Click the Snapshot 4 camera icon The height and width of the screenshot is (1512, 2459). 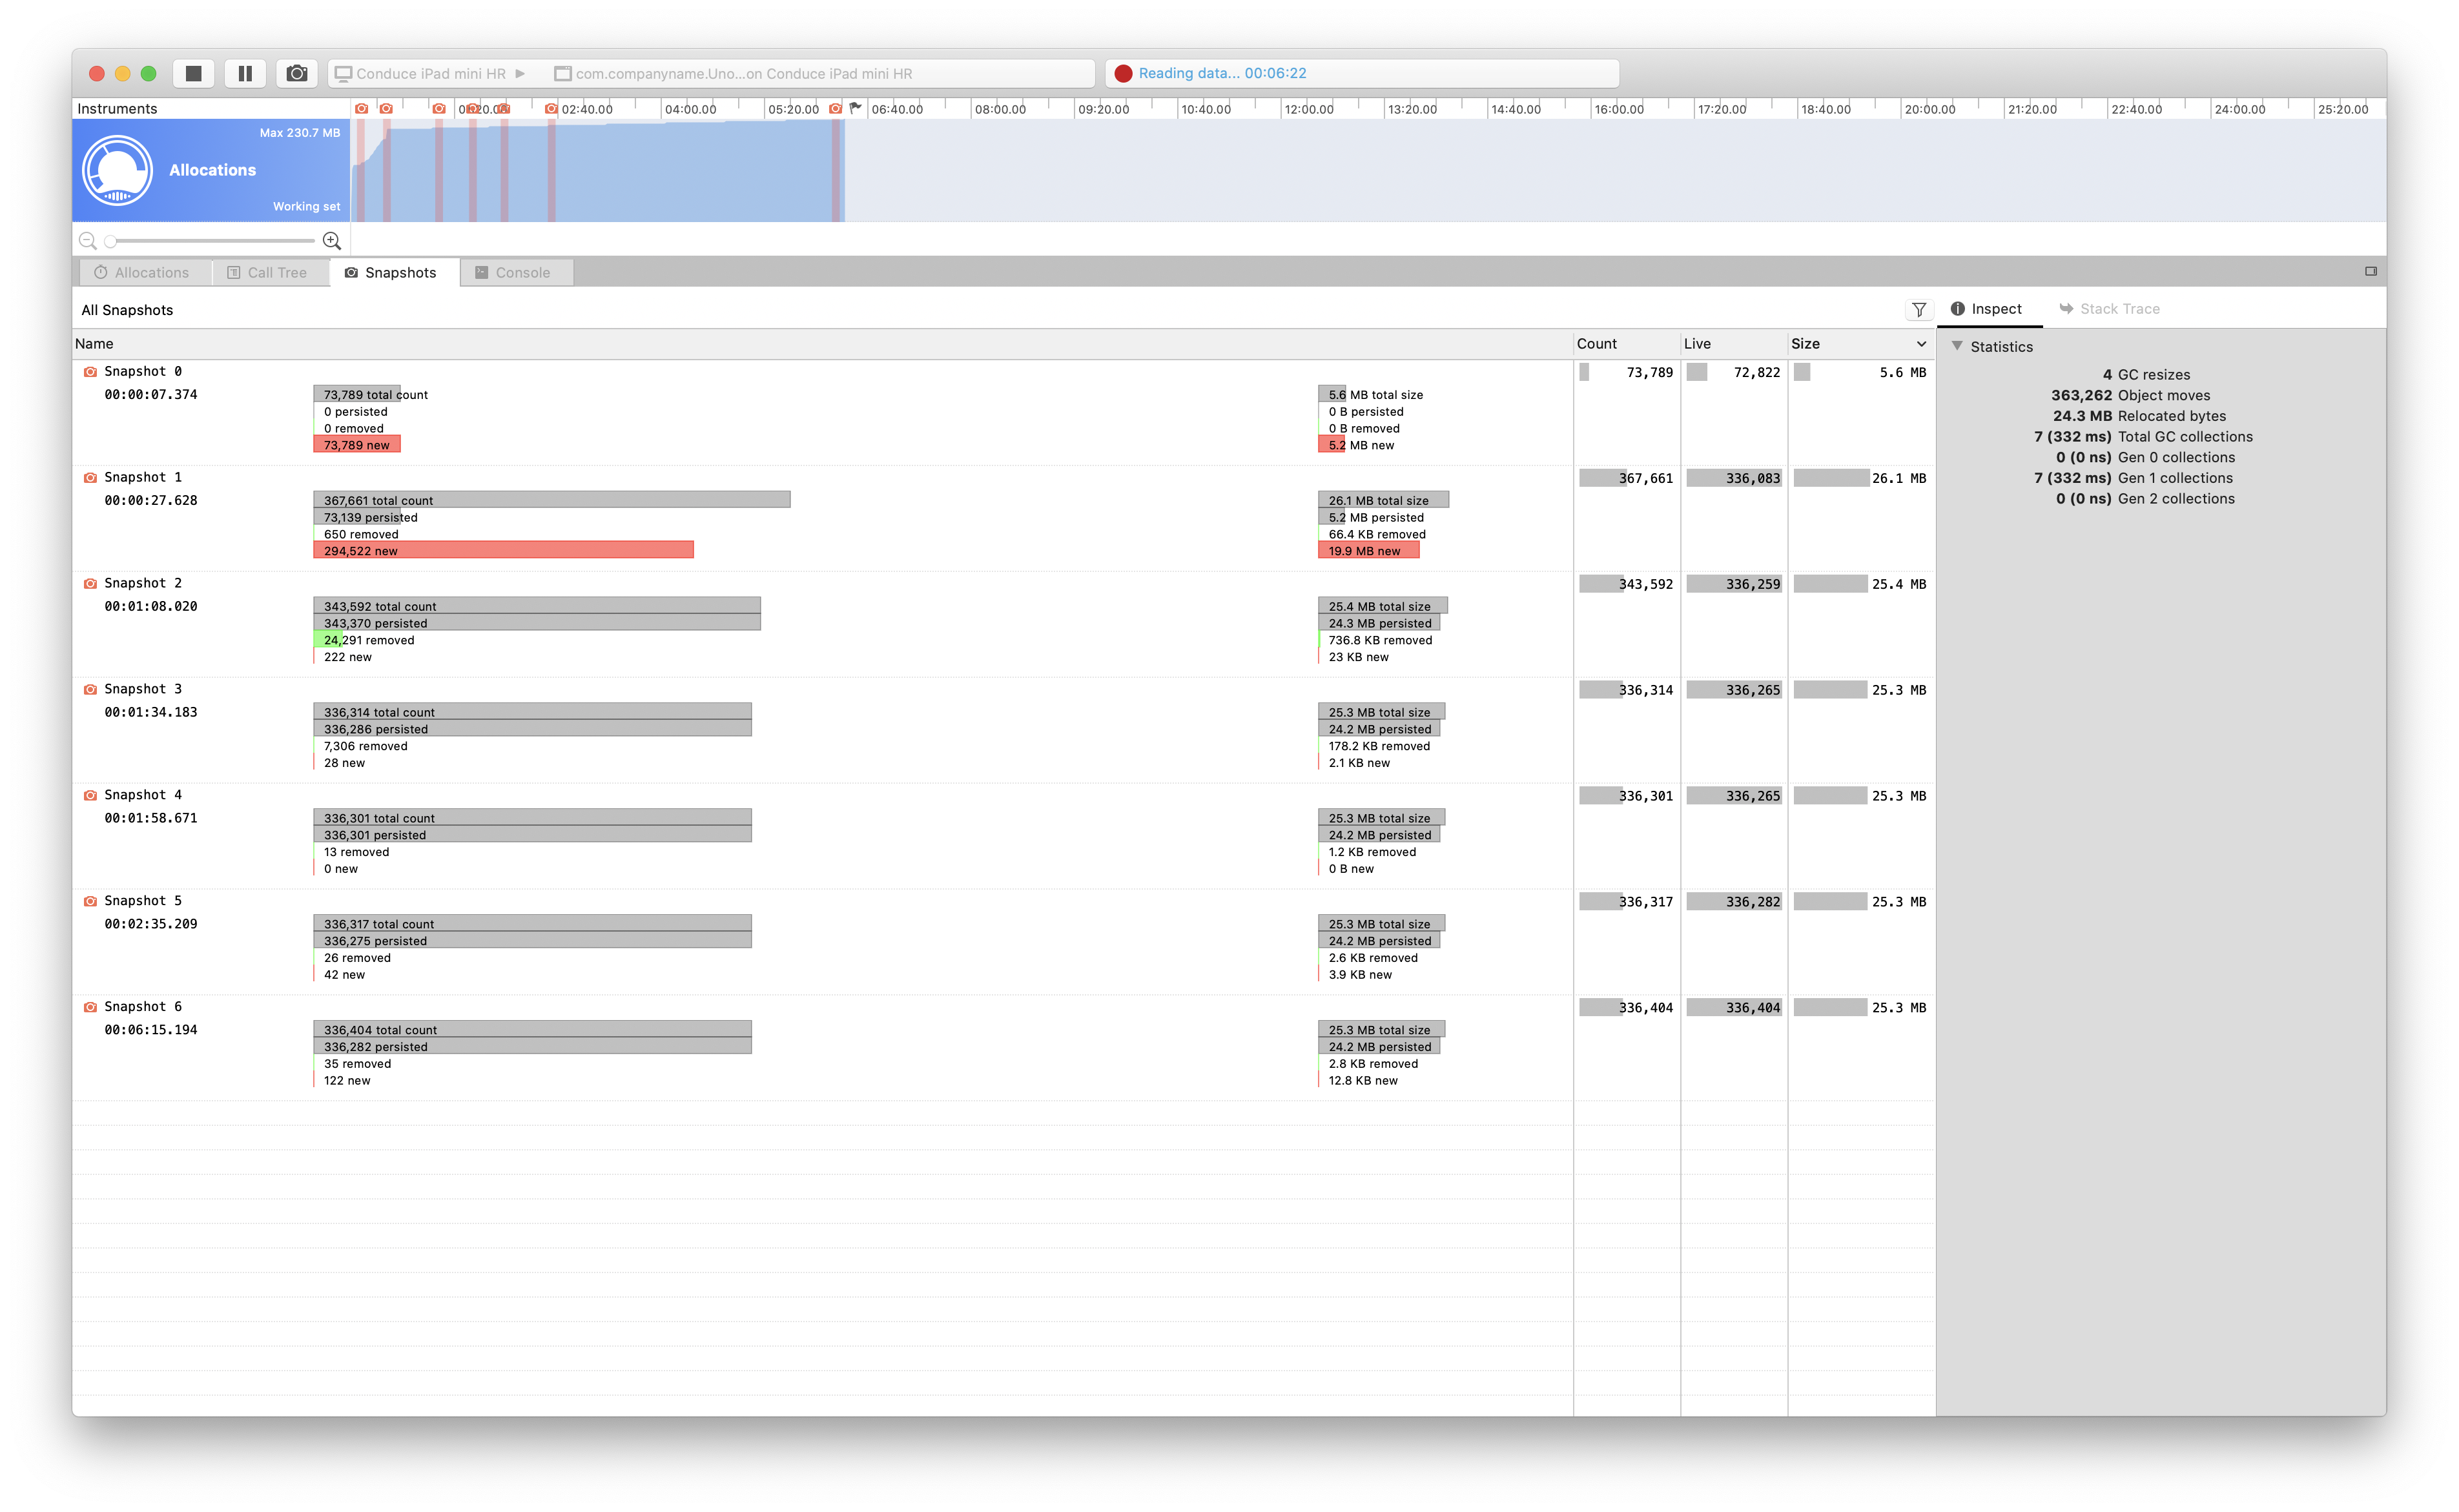90,796
